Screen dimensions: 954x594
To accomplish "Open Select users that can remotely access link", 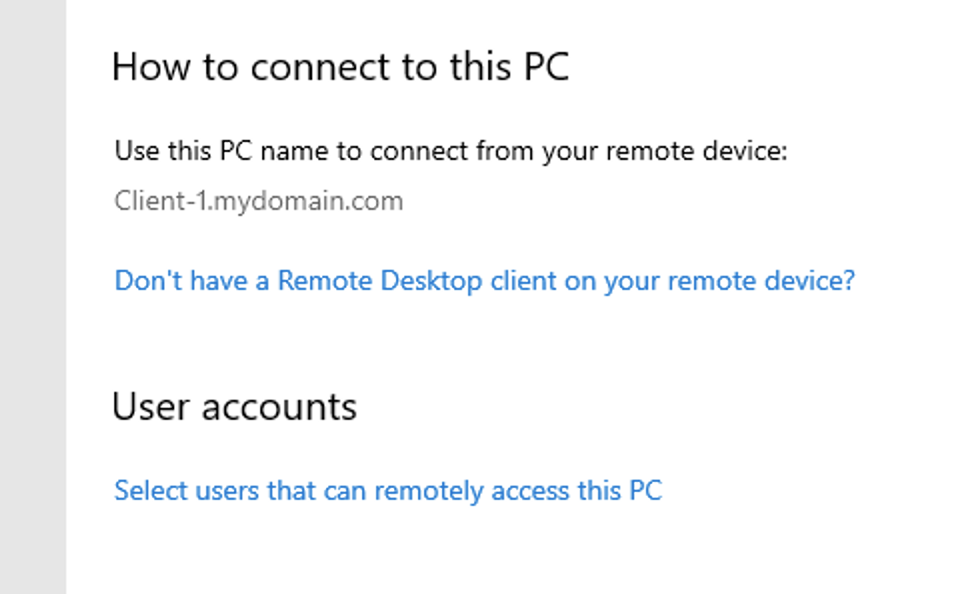I will point(388,491).
